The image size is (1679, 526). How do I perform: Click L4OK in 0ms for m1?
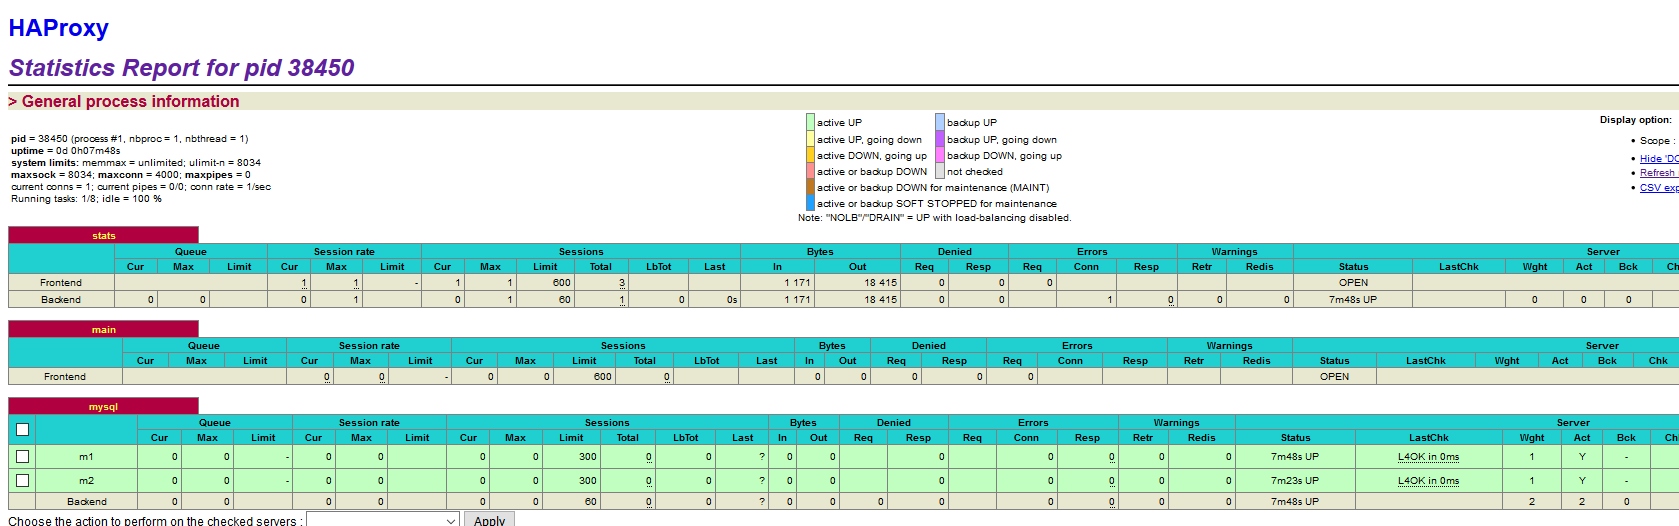pos(1428,456)
